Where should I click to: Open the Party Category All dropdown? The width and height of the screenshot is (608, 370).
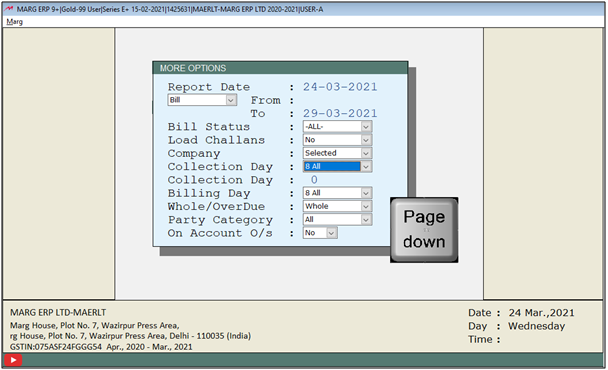tap(337, 220)
